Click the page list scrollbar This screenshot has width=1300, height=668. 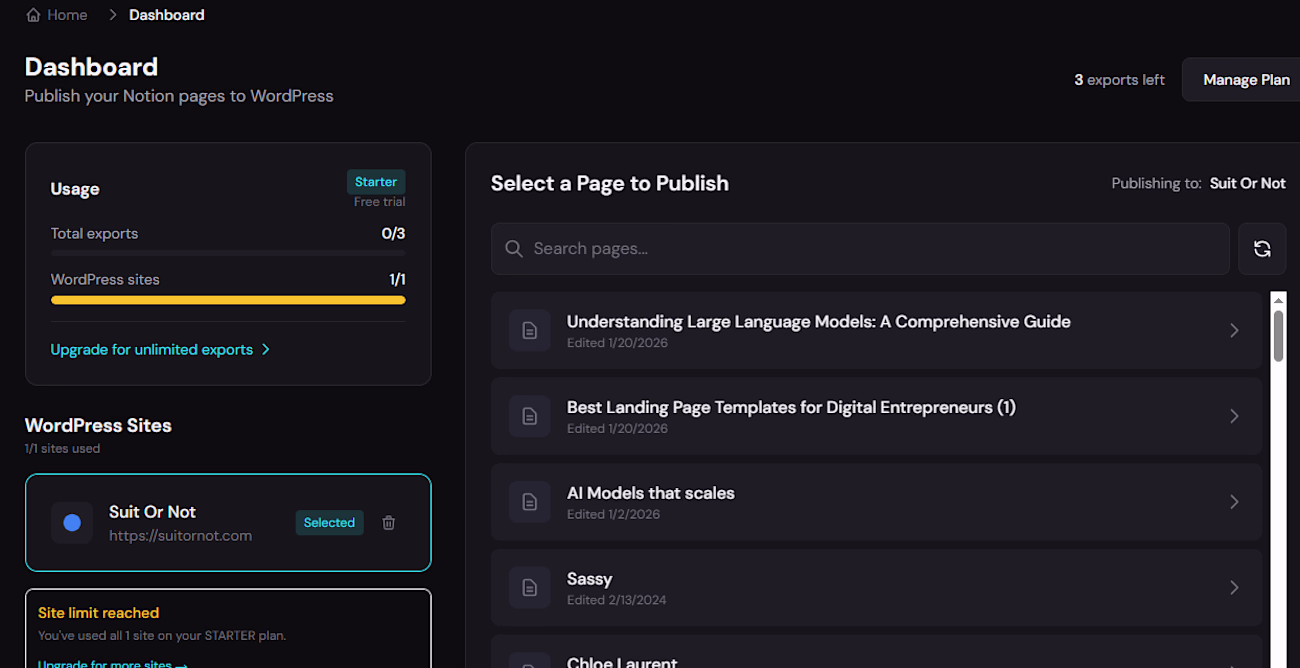[1278, 336]
